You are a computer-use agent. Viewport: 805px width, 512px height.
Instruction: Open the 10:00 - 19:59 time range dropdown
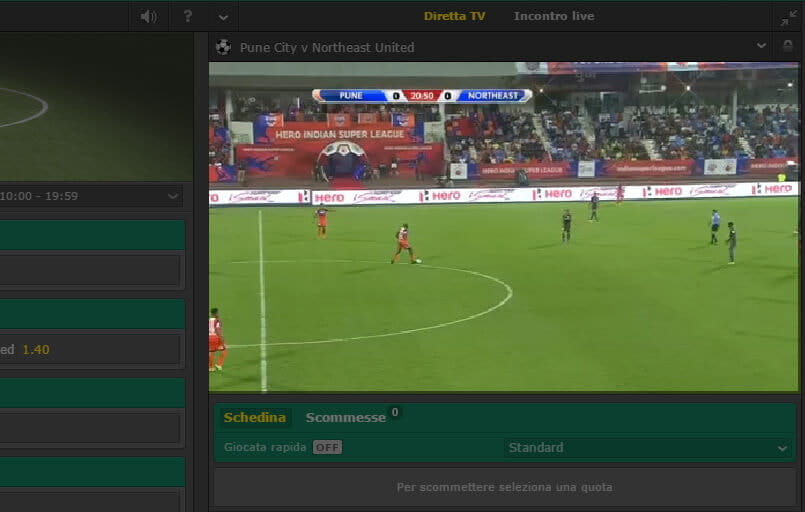point(91,196)
